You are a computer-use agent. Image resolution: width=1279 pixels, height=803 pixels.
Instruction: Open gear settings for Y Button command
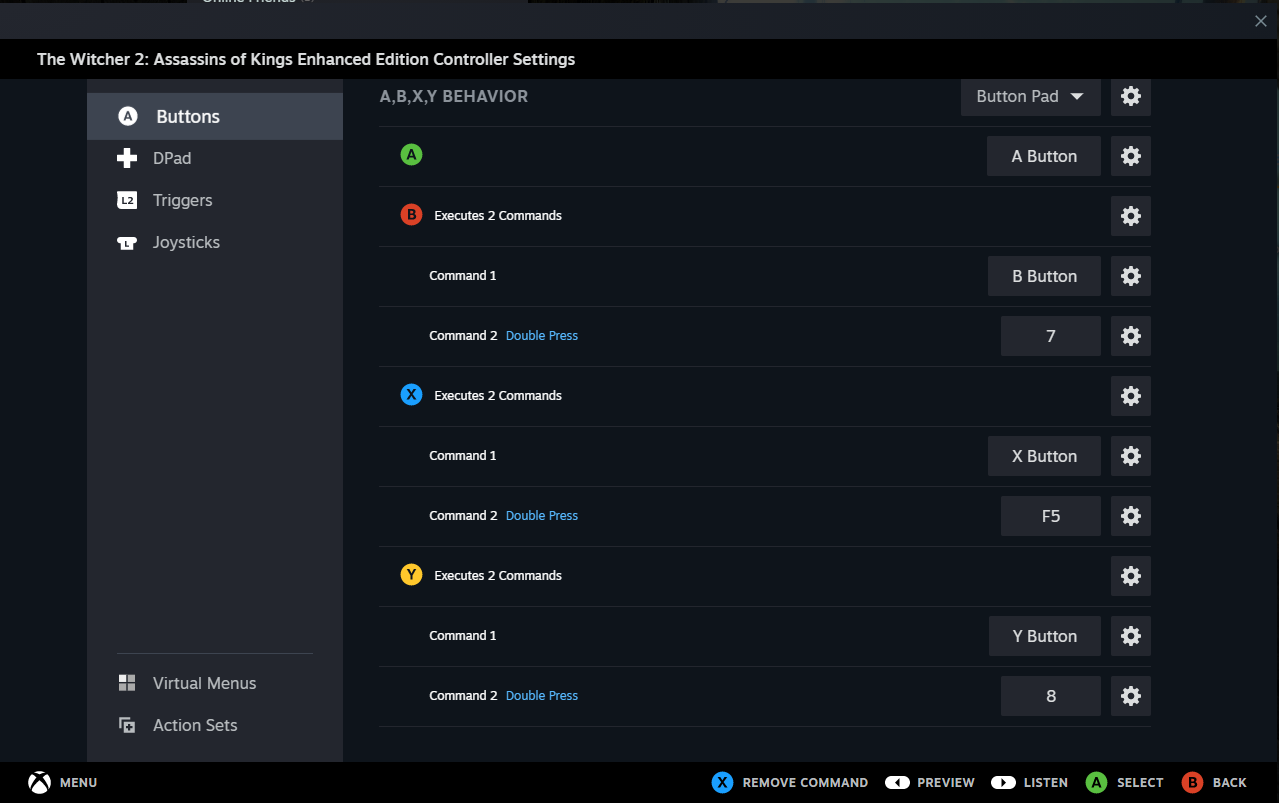pos(1131,636)
